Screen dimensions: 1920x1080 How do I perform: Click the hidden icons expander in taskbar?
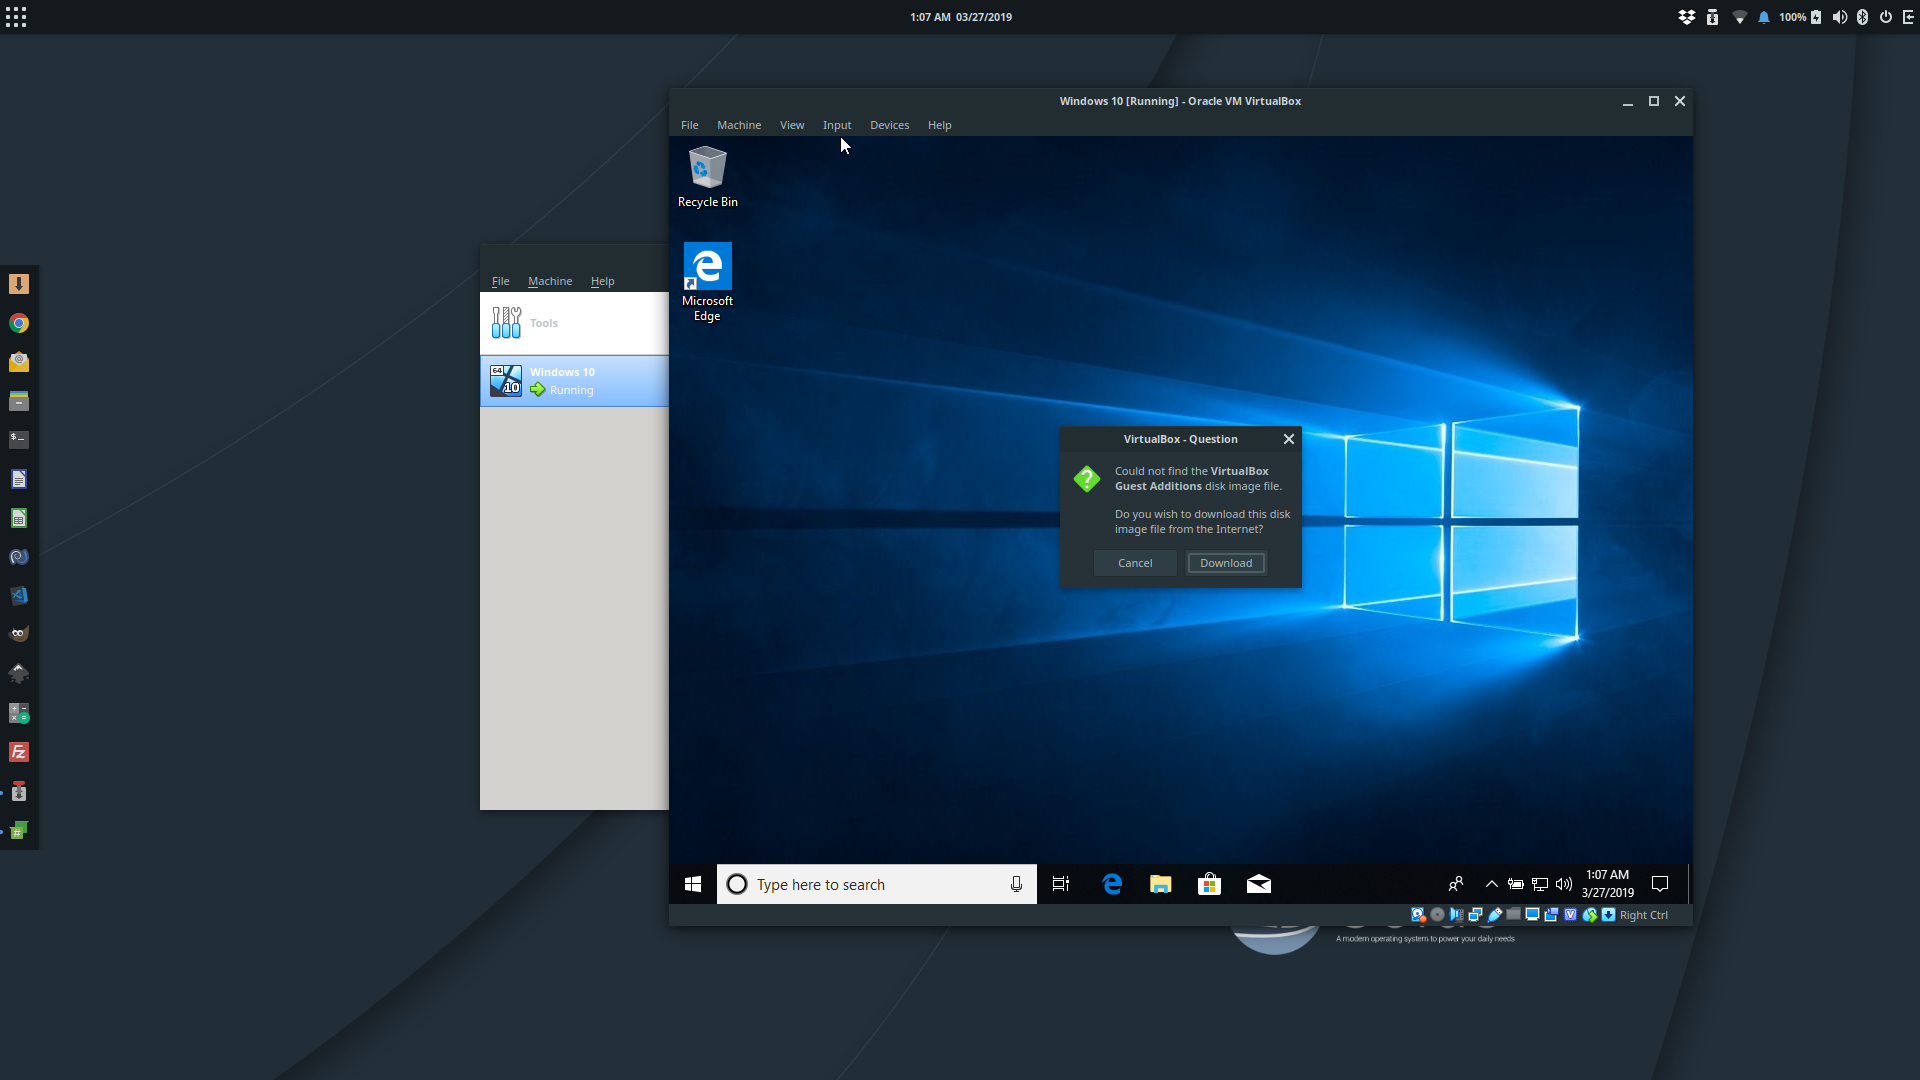click(1489, 884)
